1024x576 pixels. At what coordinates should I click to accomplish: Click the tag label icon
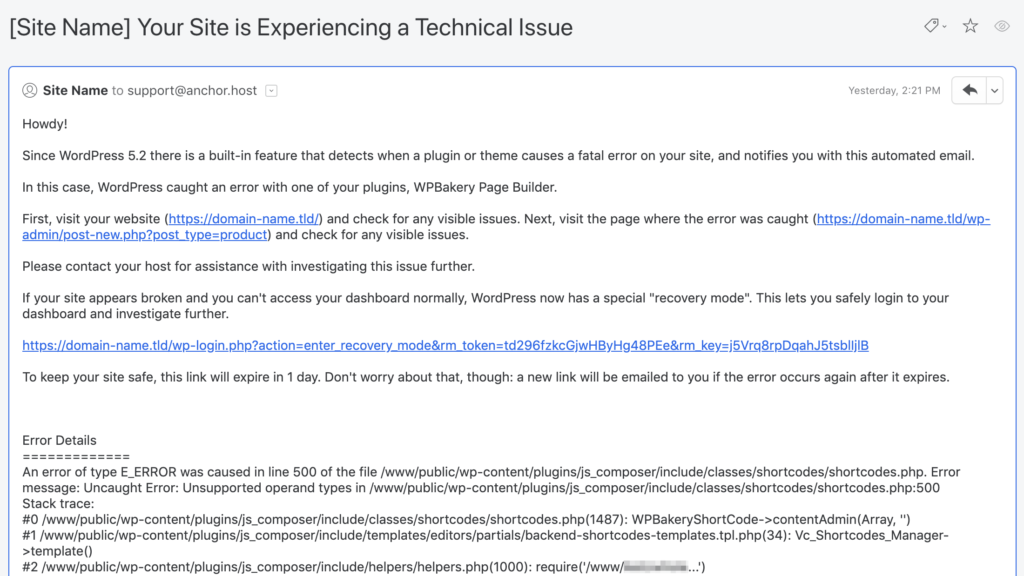pyautogui.click(x=933, y=27)
